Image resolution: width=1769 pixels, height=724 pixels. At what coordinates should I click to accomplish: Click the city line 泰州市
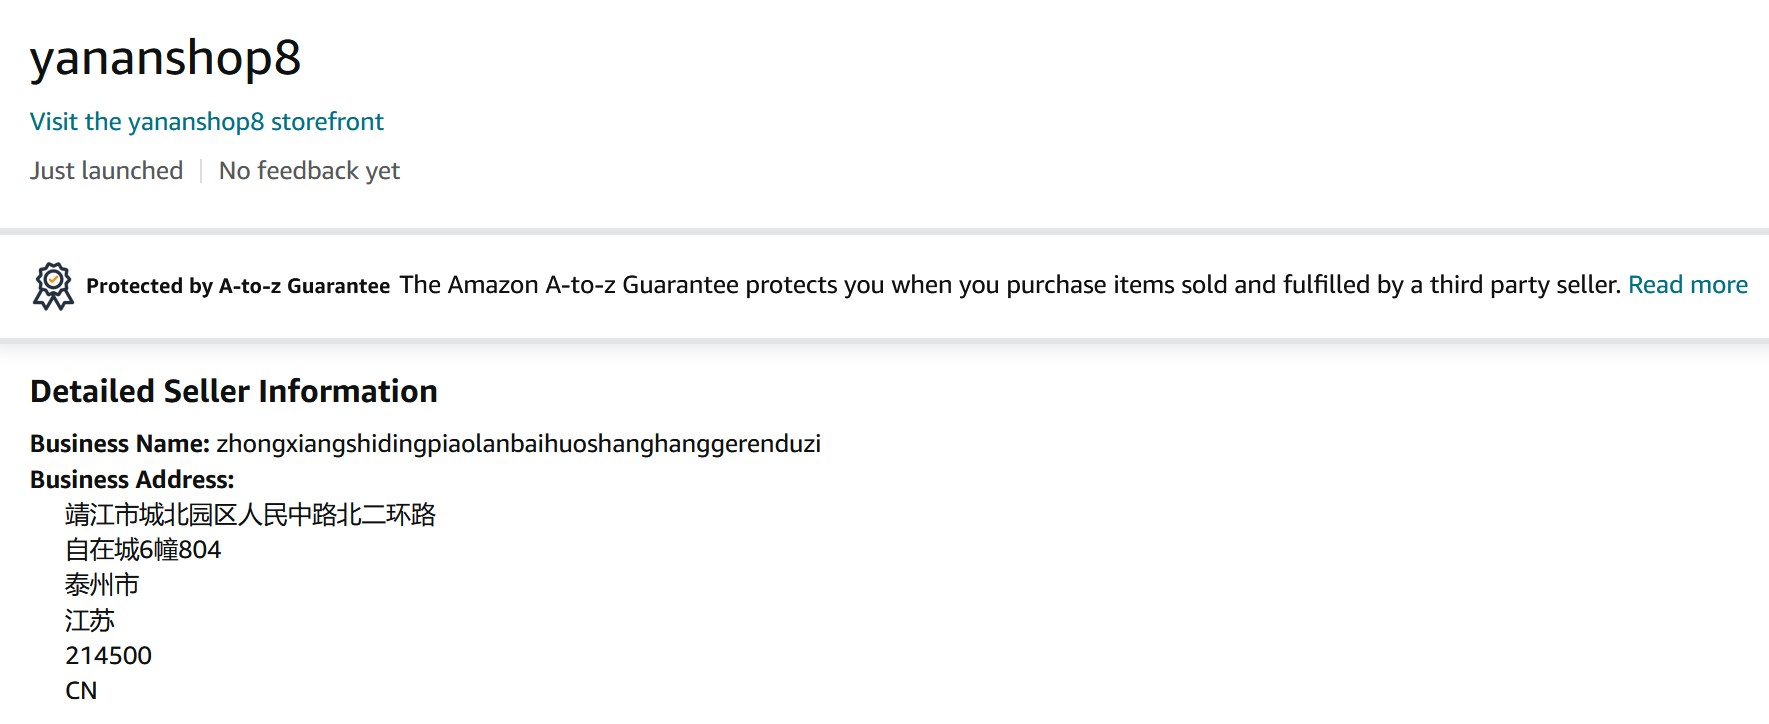102,585
